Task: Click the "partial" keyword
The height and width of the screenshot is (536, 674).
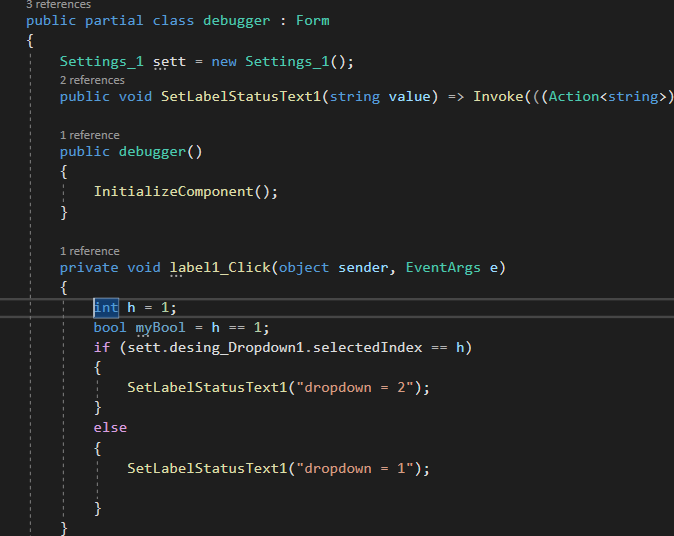Action: [x=114, y=21]
